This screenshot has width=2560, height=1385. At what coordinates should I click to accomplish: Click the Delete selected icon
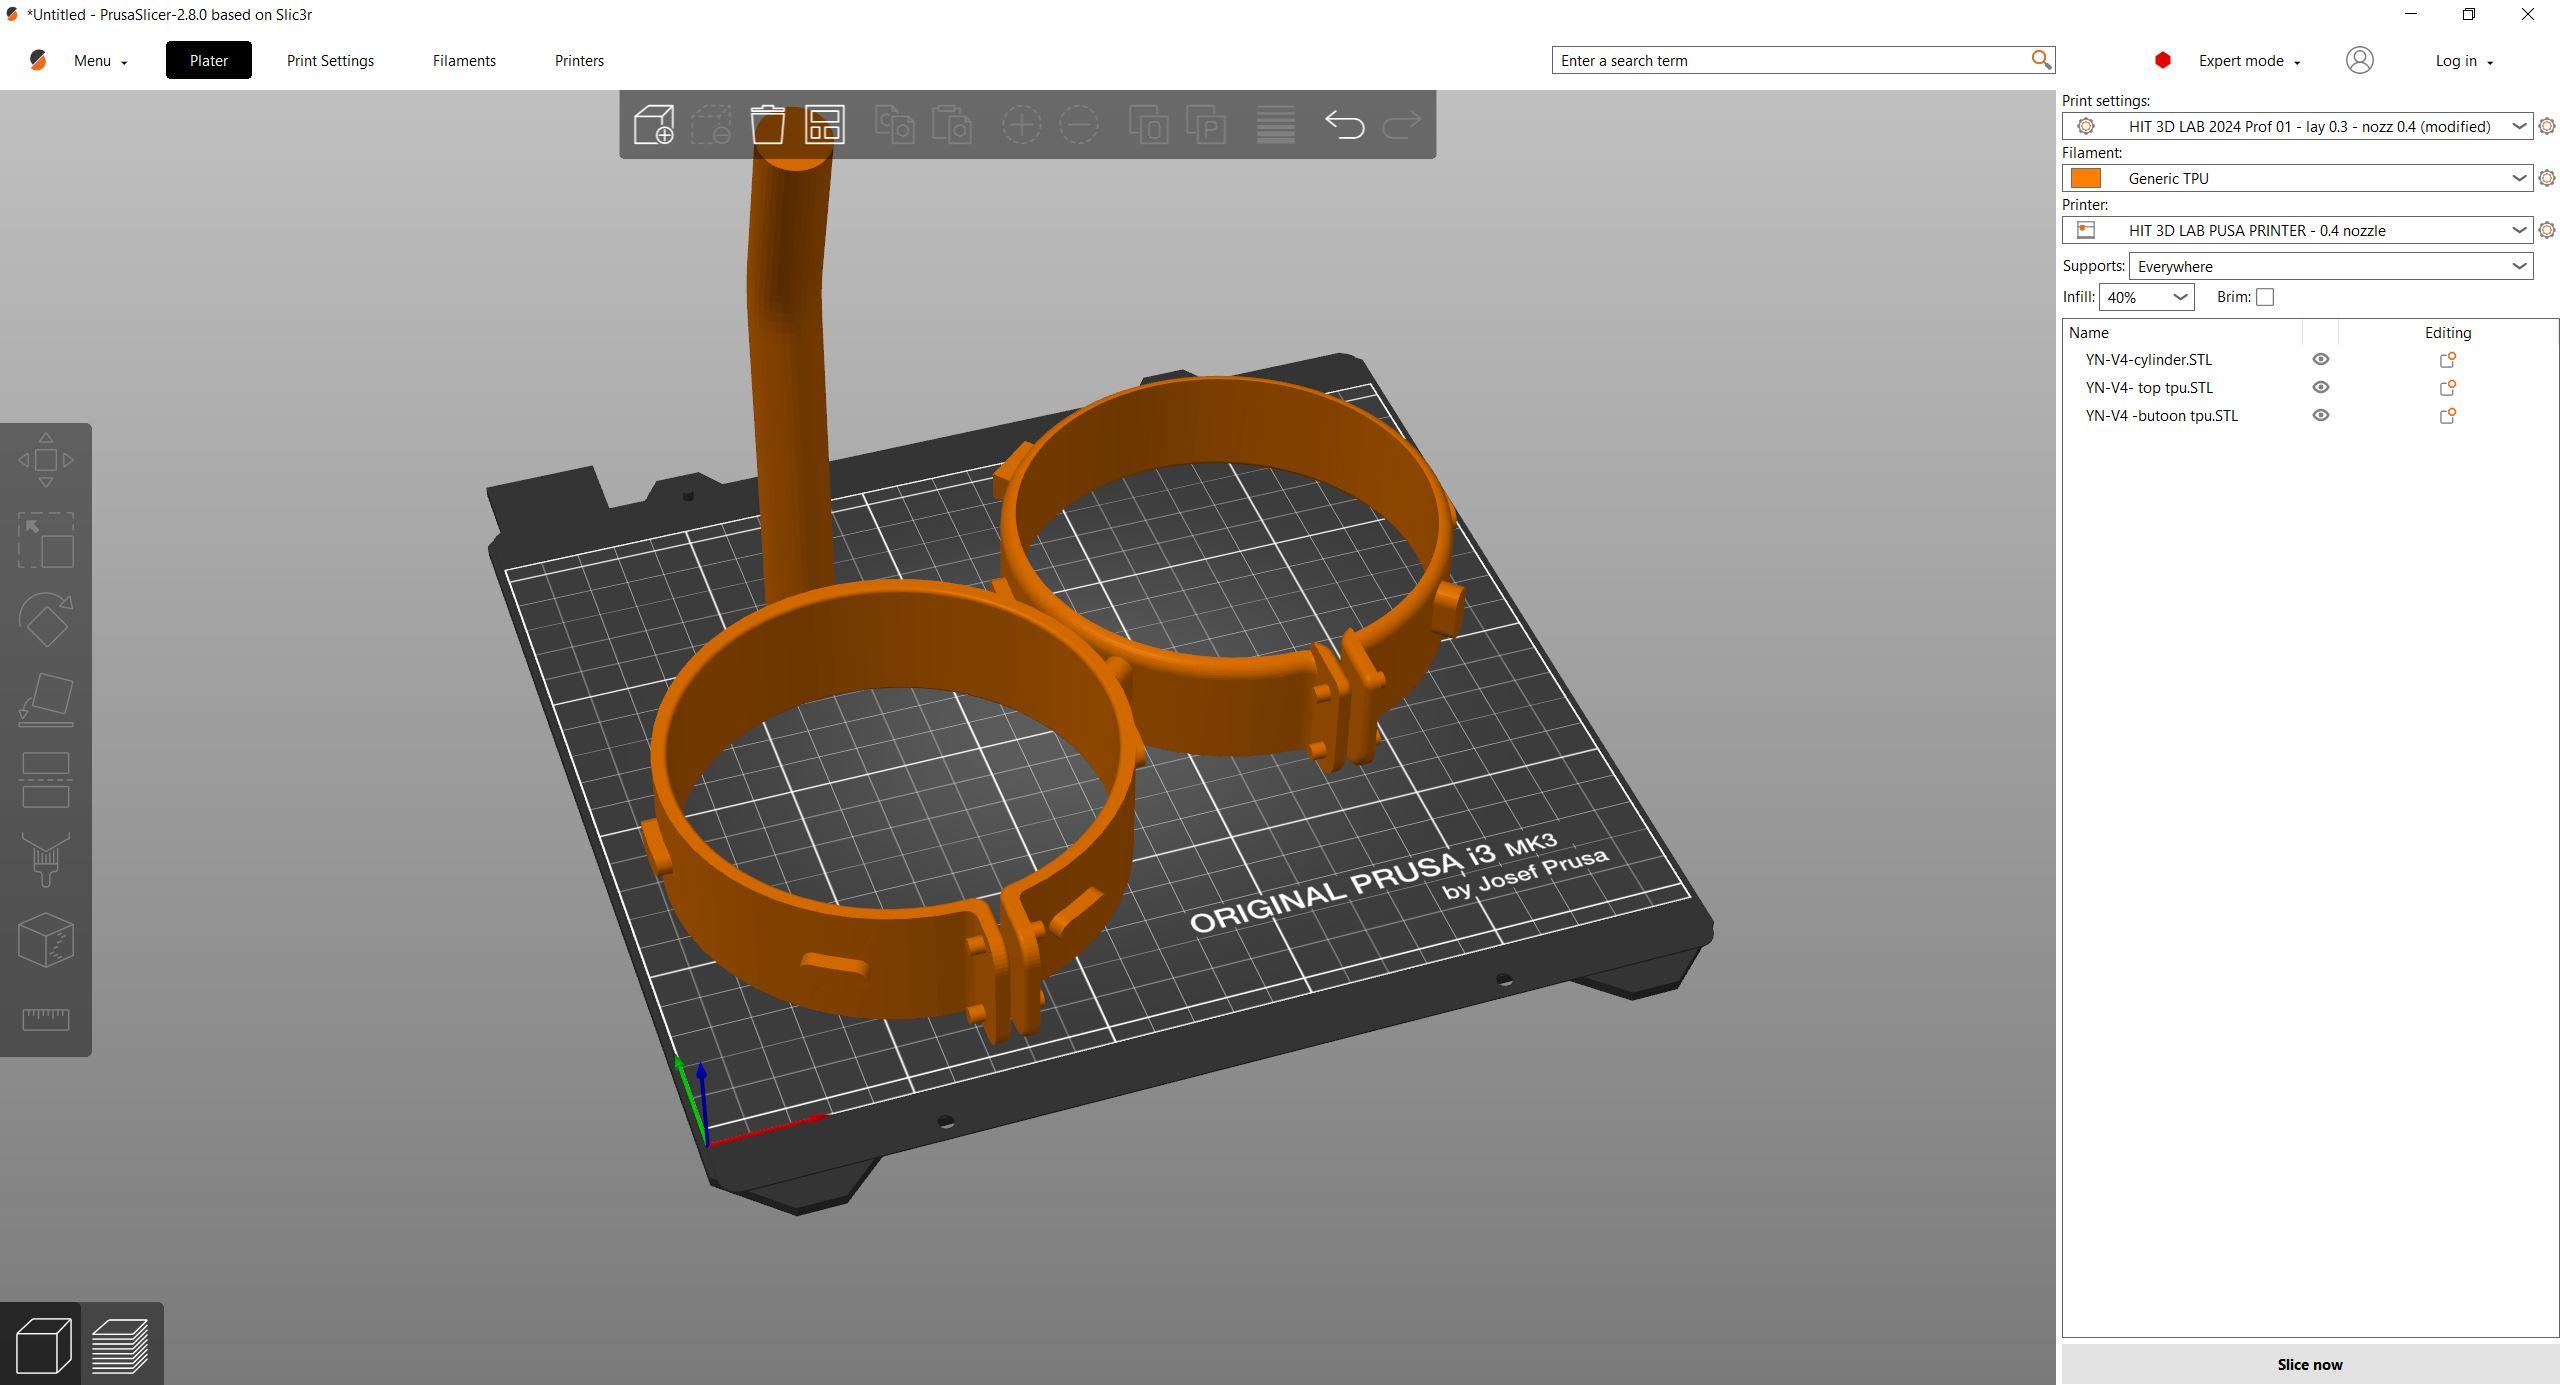pyautogui.click(x=711, y=125)
